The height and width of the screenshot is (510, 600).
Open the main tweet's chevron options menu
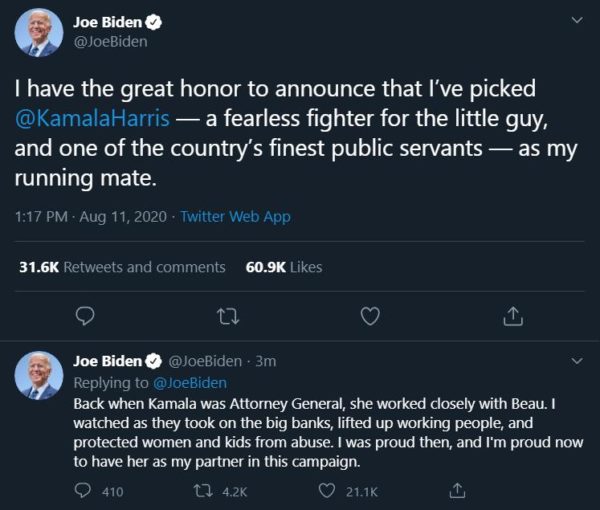(x=576, y=19)
